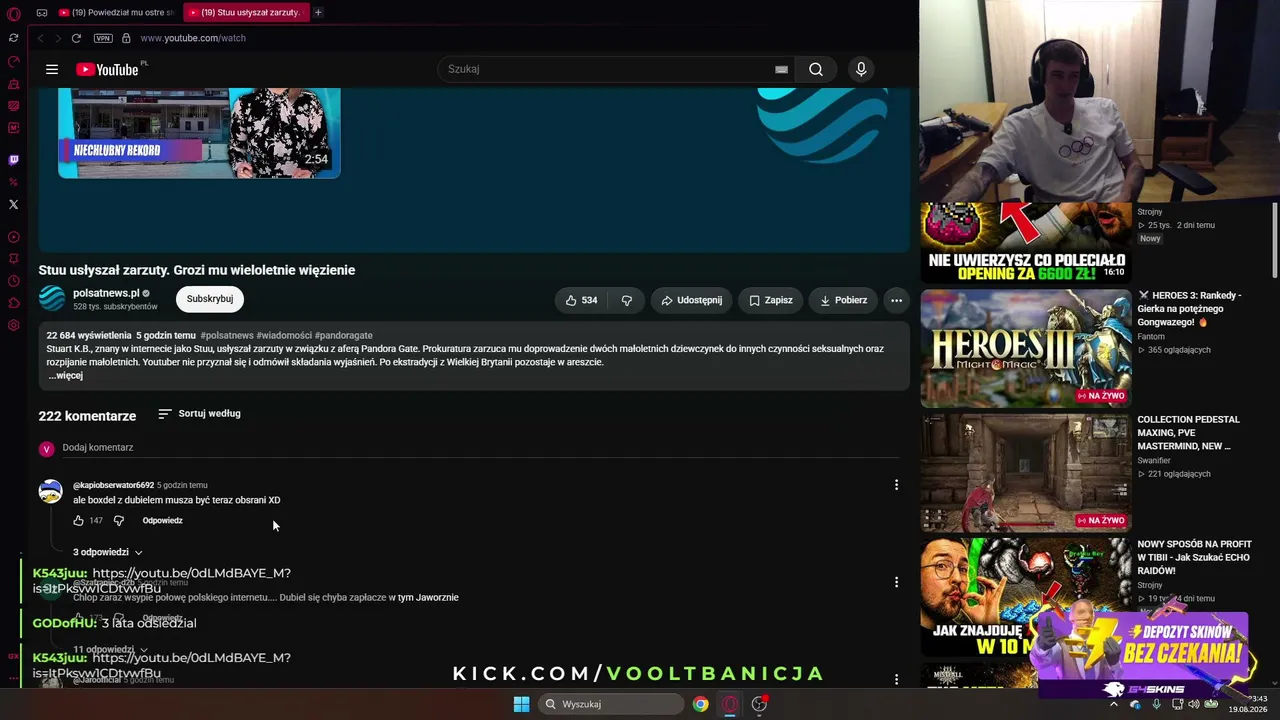The width and height of the screenshot is (1280, 720).
Task: Open the 'Nie uwierzysz co poleciało' thumbnail
Action: tap(1026, 243)
